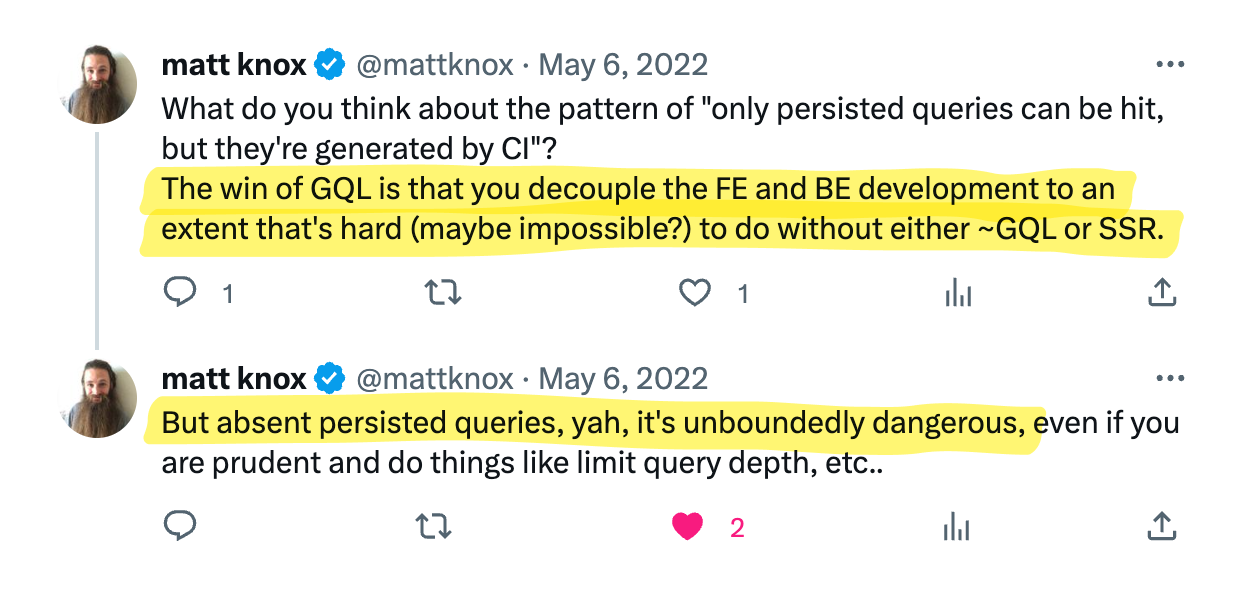The height and width of the screenshot is (595, 1245).
Task: Click the like count 2 on second tweet
Action: 737,527
